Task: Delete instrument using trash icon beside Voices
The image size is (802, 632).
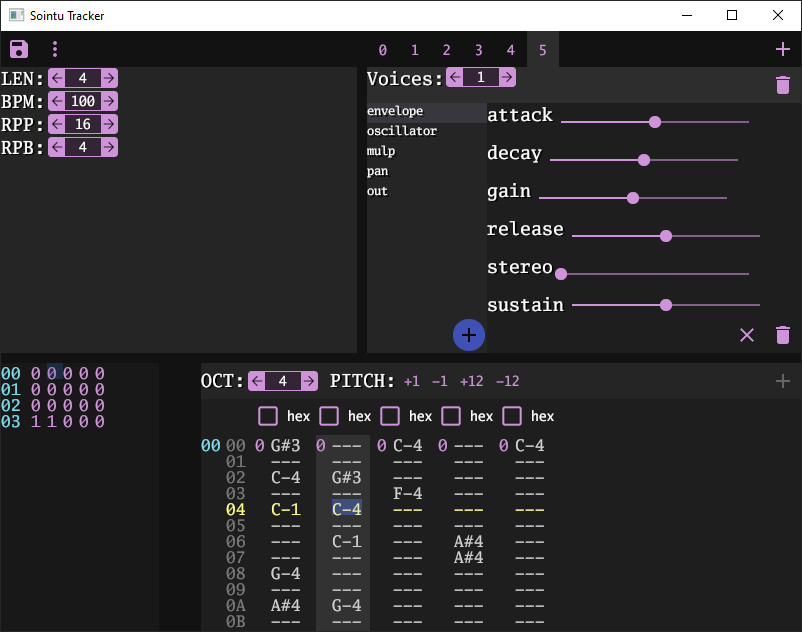Action: coord(782,85)
